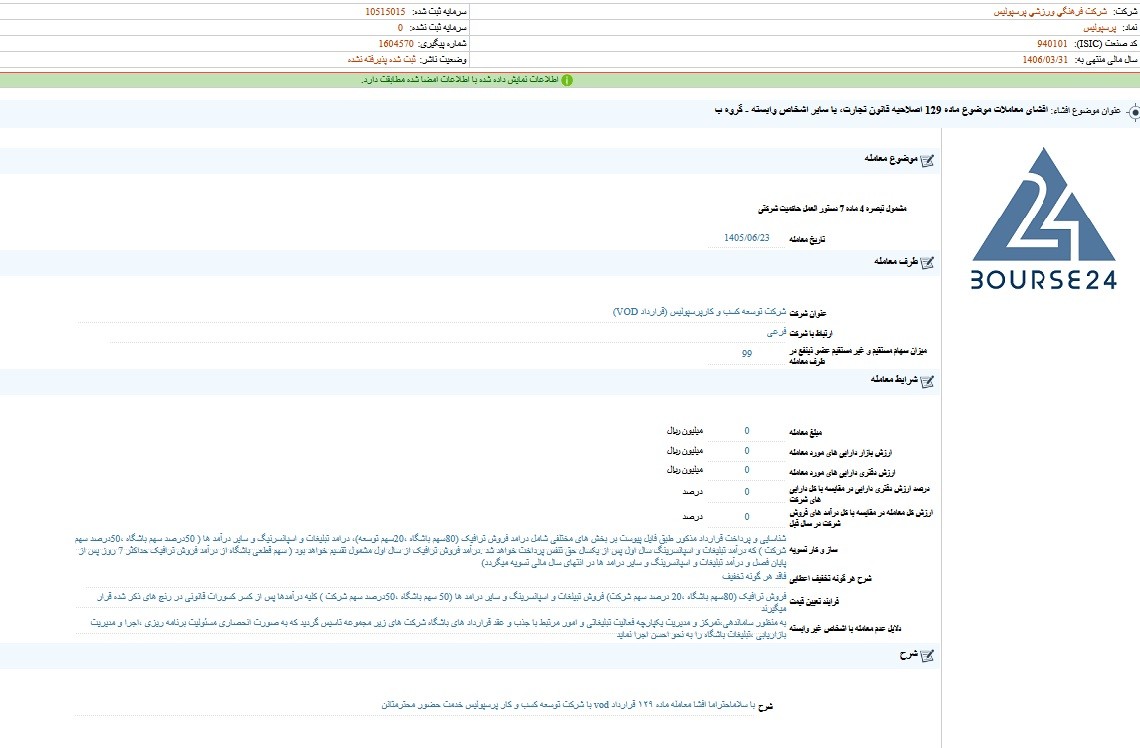The width and height of the screenshot is (1140, 748).
Task: Click the symbol value پرسپولیس
Action: 1099,28
